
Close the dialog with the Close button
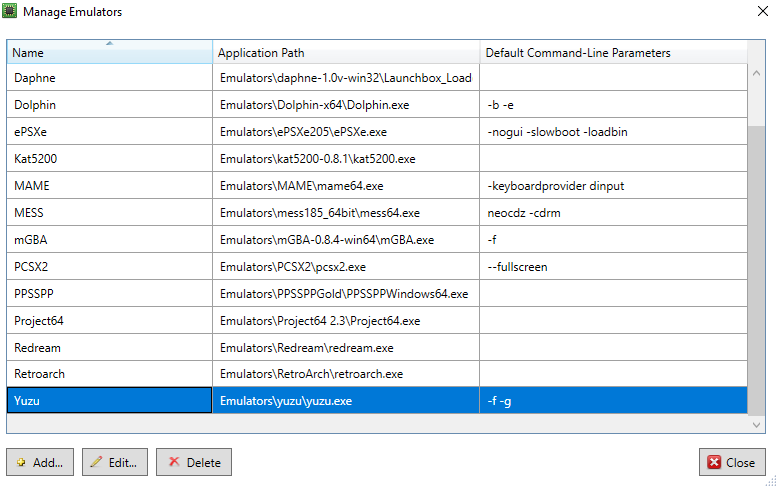click(732, 462)
